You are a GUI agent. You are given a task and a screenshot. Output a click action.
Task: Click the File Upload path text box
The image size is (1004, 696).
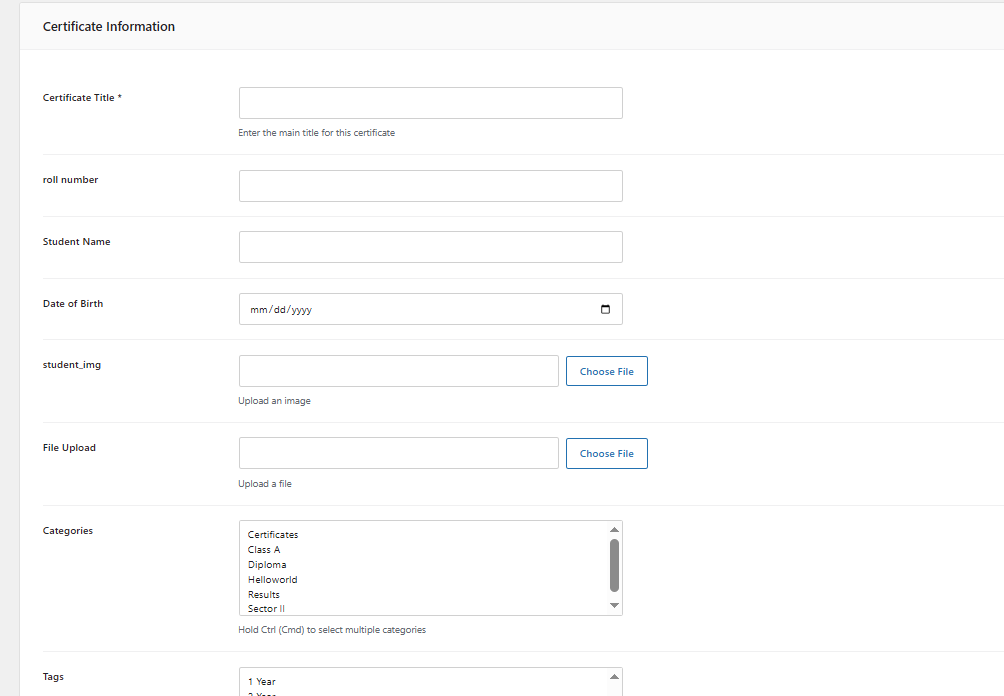pos(398,453)
